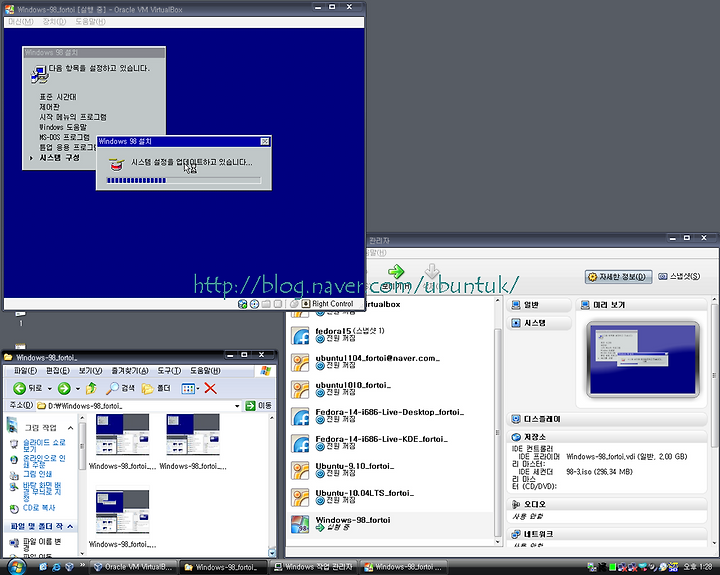
Task: Launch Internet Explorer from quick launch
Action: (x=56, y=567)
